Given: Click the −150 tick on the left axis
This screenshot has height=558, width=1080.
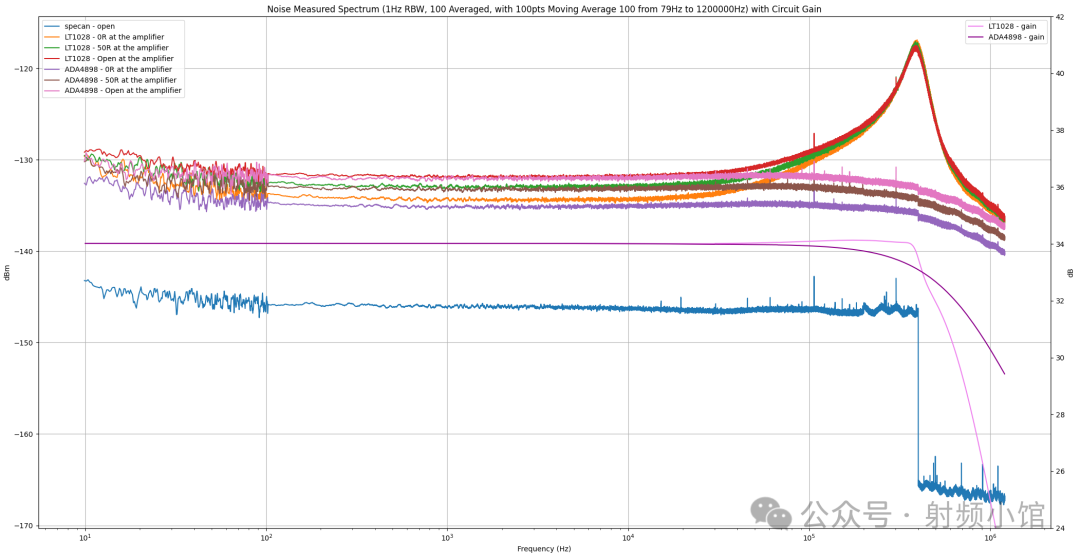Looking at the screenshot, I should click(22, 343).
